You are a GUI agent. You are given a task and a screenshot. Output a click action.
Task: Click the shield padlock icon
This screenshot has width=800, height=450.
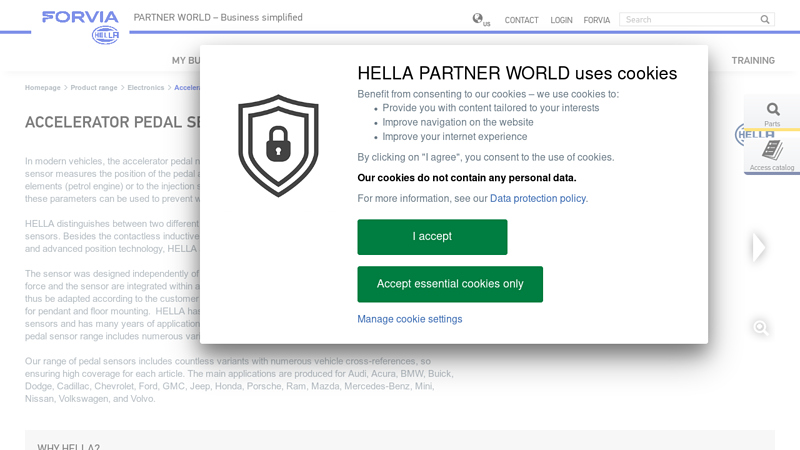[x=278, y=146]
